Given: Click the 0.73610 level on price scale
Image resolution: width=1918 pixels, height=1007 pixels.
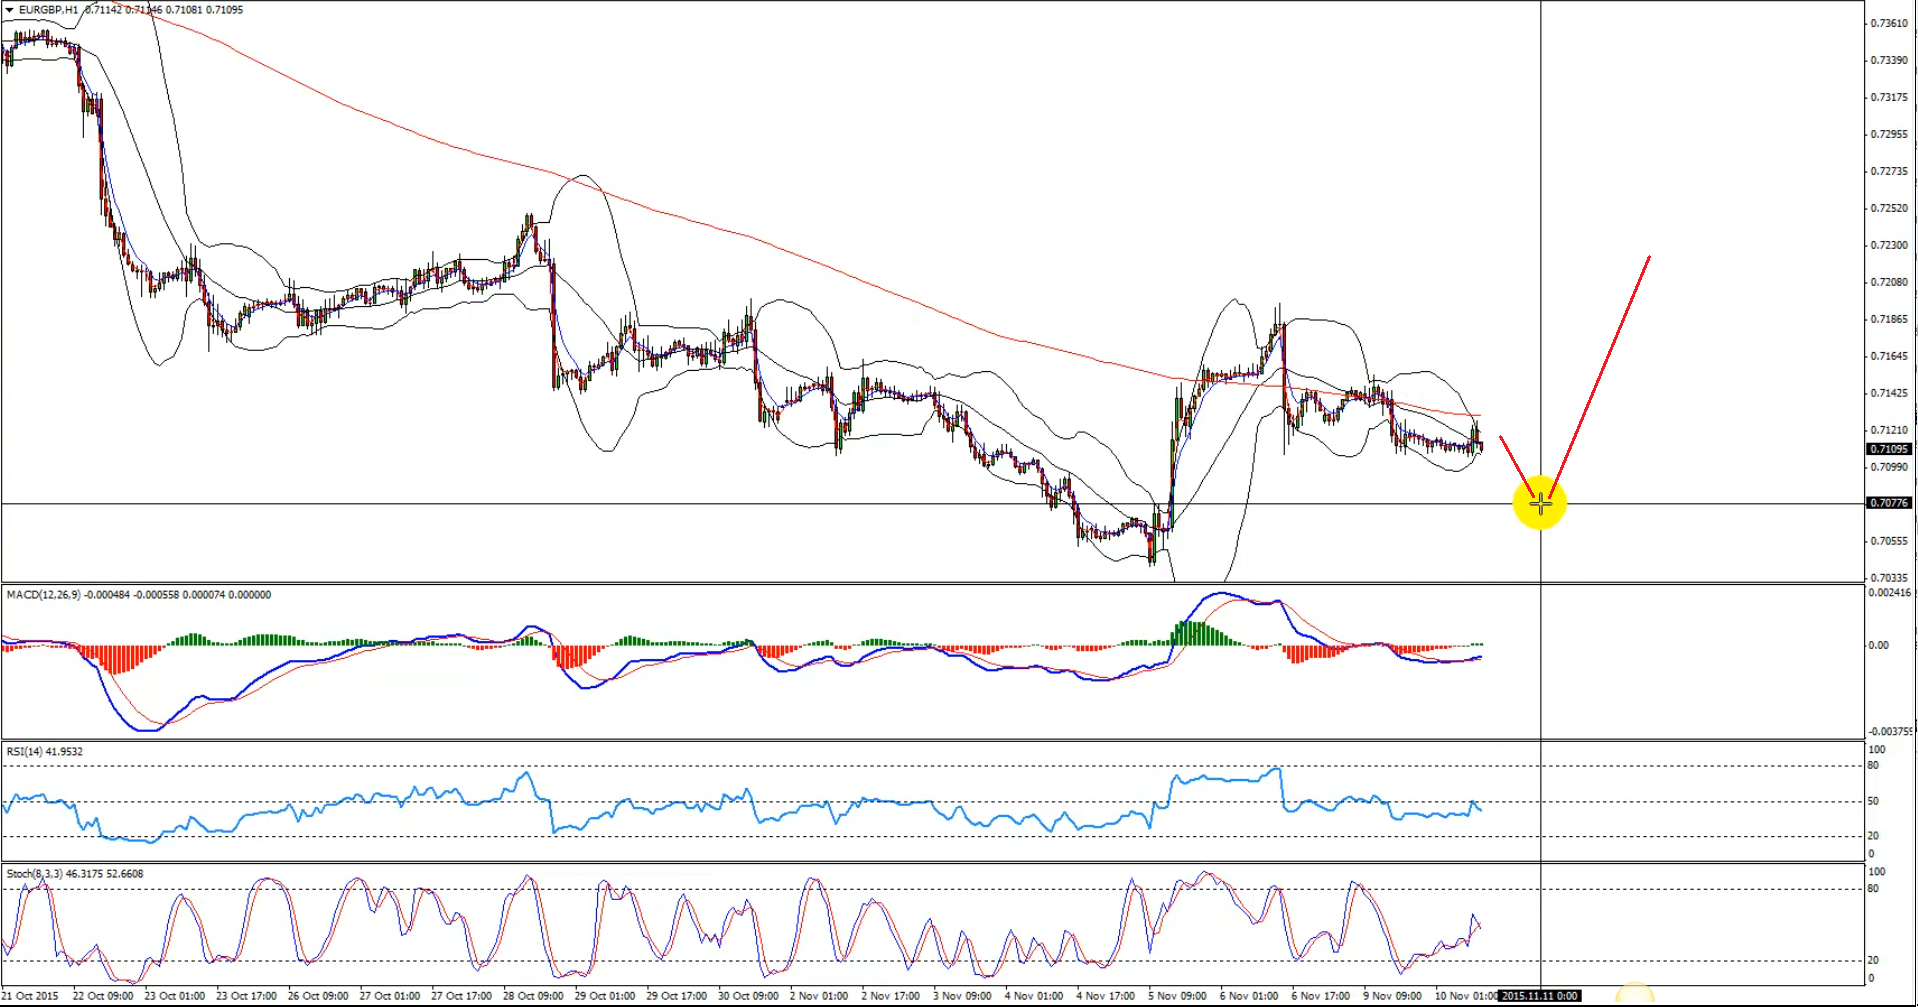Looking at the screenshot, I should point(1889,23).
